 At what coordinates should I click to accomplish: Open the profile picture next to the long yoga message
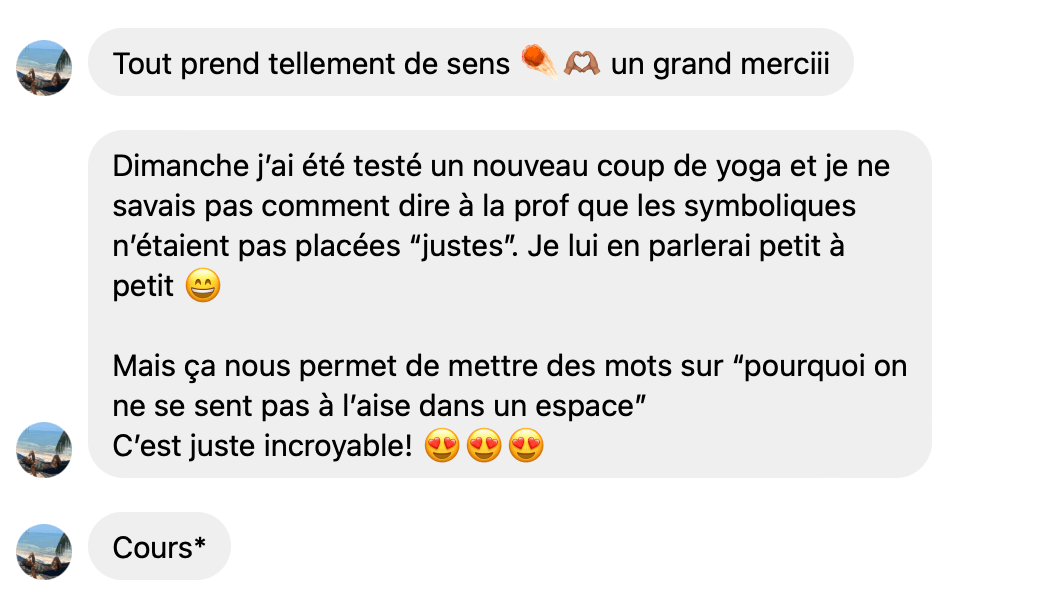tap(44, 449)
